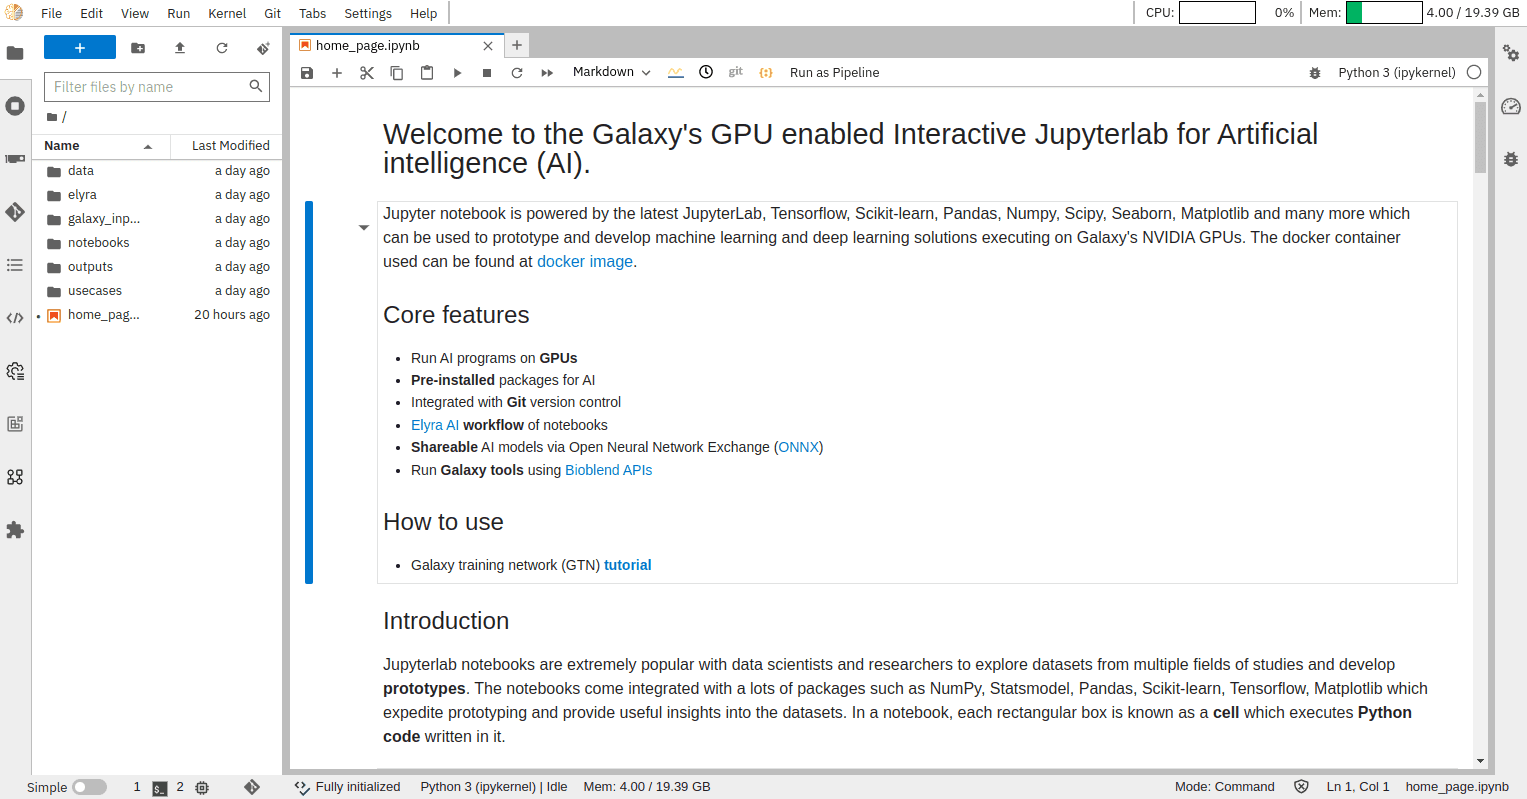1527x799 pixels.
Task: Save the home_page notebook
Action: pos(307,72)
